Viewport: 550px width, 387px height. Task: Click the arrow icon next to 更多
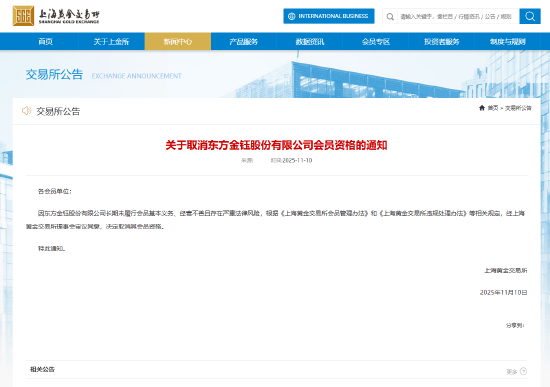point(523,371)
